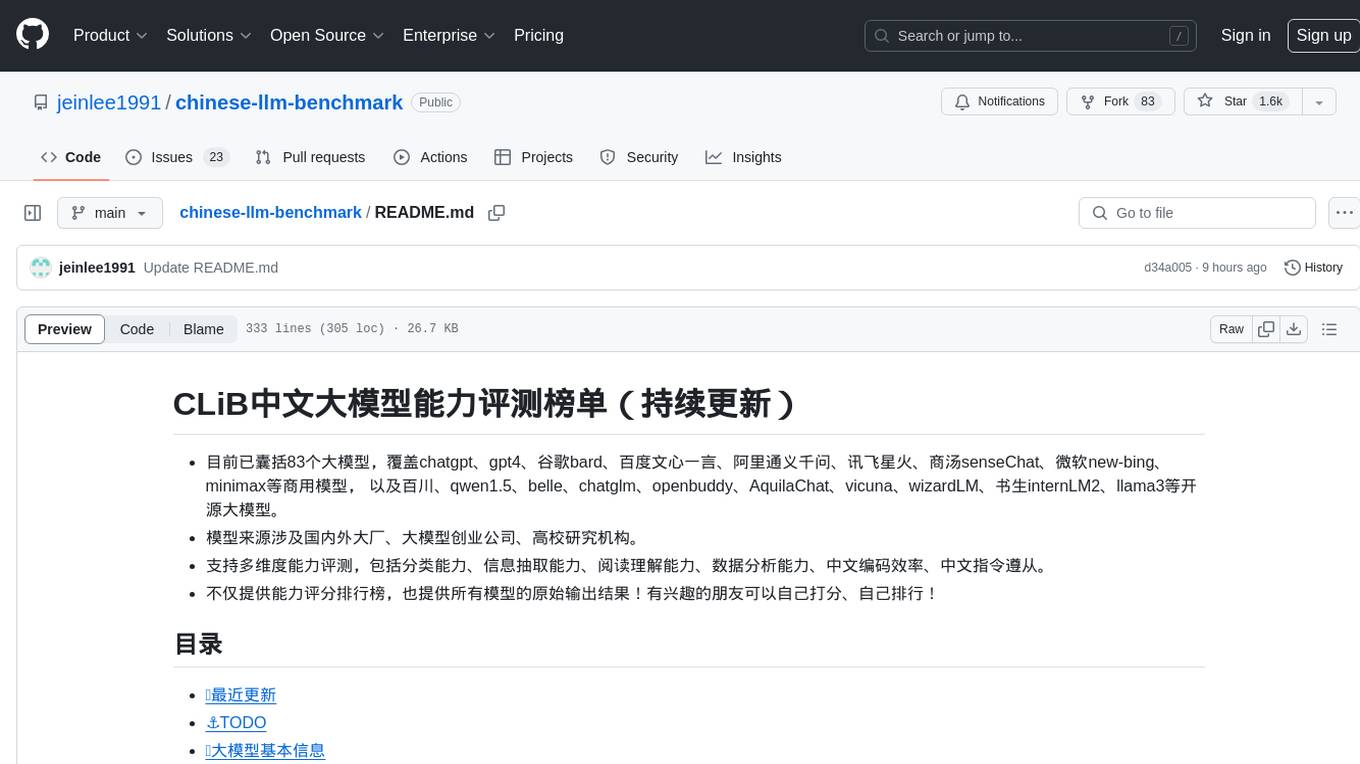The image size is (1360, 764).
Task: Open the chinese-llm-benchmark repository link
Action: pyautogui.click(x=289, y=102)
